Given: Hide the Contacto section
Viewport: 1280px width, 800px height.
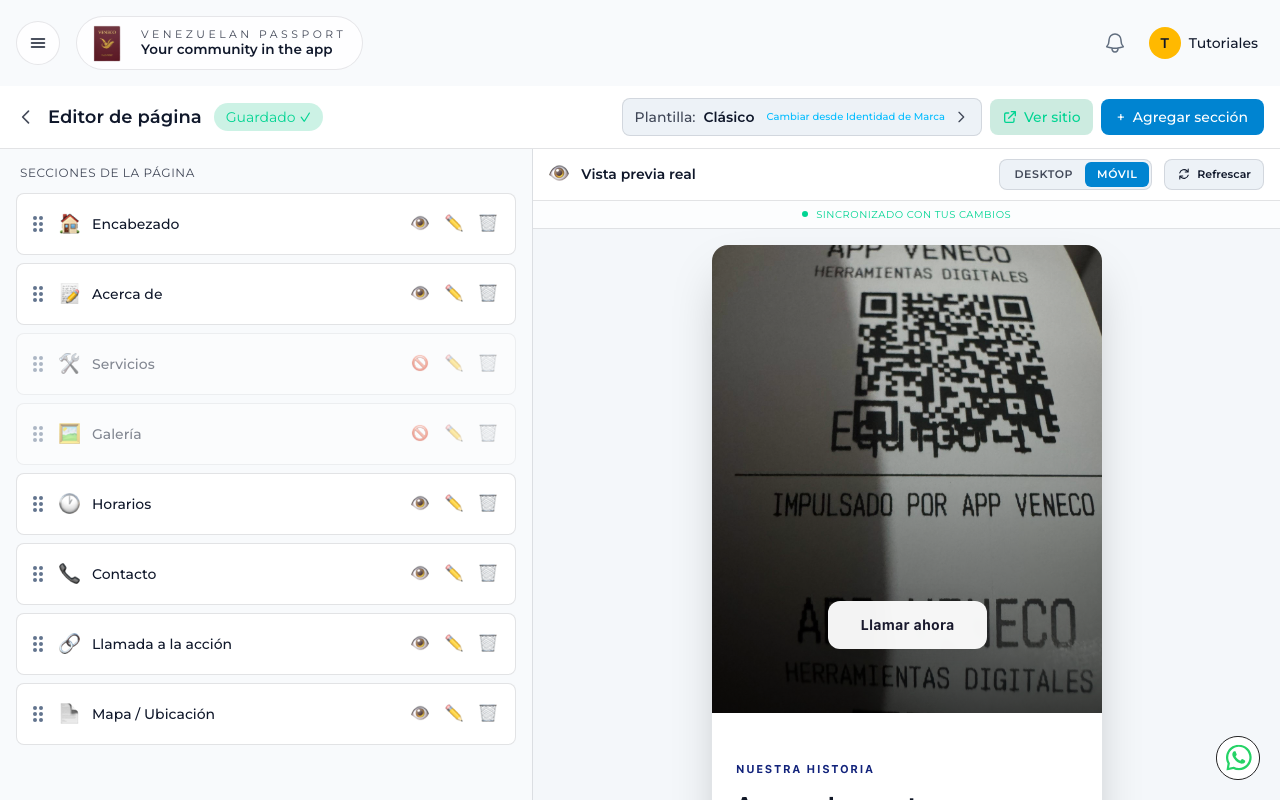Looking at the screenshot, I should [420, 573].
